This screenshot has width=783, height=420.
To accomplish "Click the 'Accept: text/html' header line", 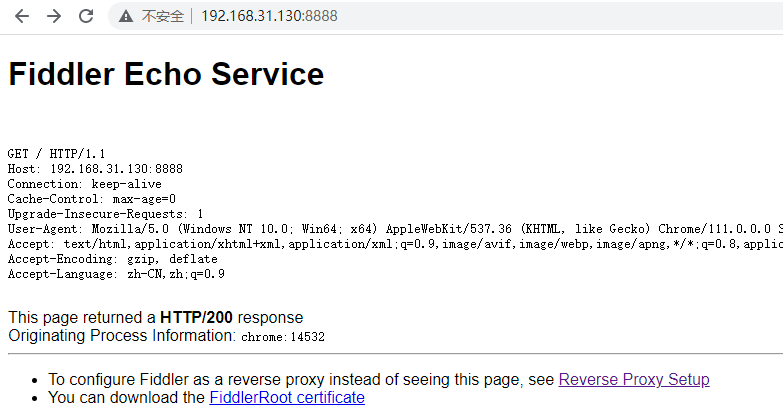I will (x=395, y=244).
